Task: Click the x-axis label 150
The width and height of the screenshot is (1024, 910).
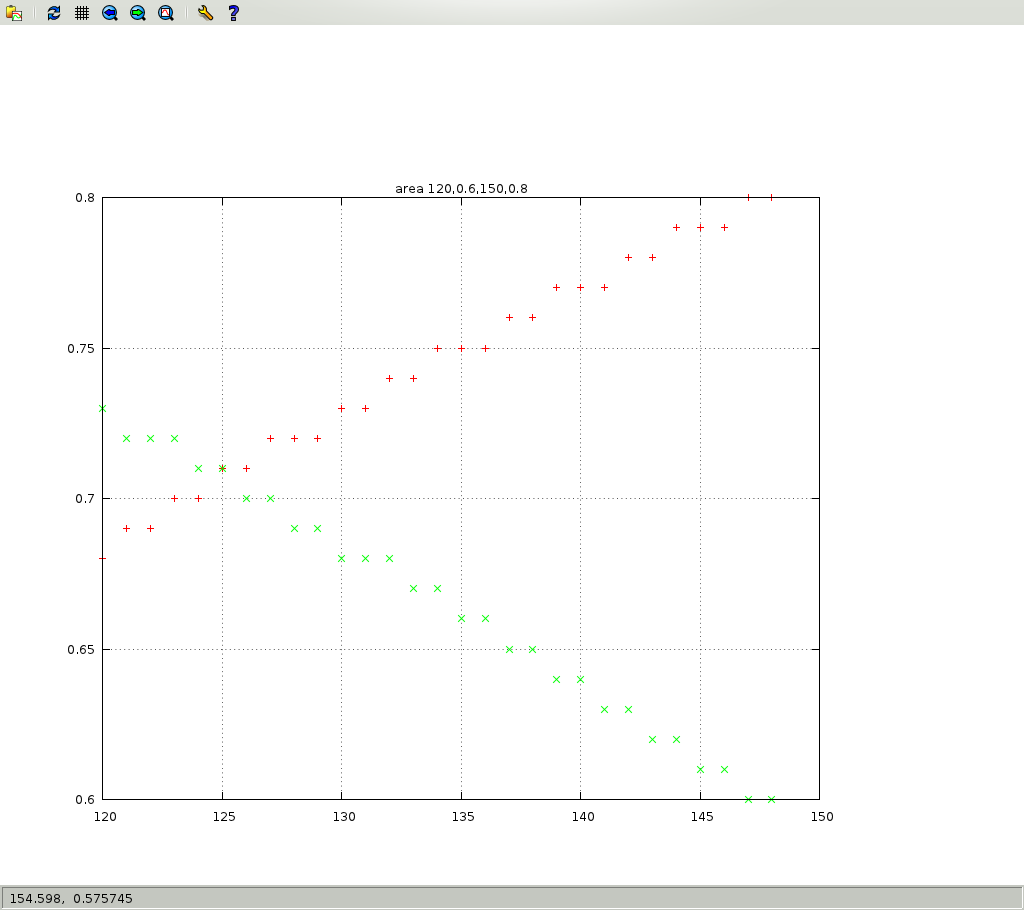Action: [821, 816]
